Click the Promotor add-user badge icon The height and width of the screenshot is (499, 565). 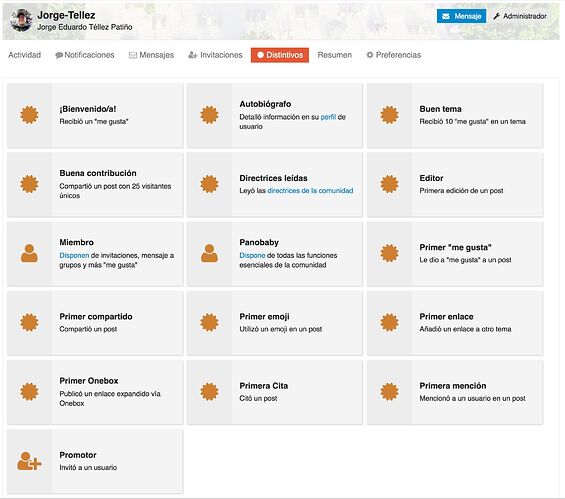pyautogui.click(x=29, y=461)
